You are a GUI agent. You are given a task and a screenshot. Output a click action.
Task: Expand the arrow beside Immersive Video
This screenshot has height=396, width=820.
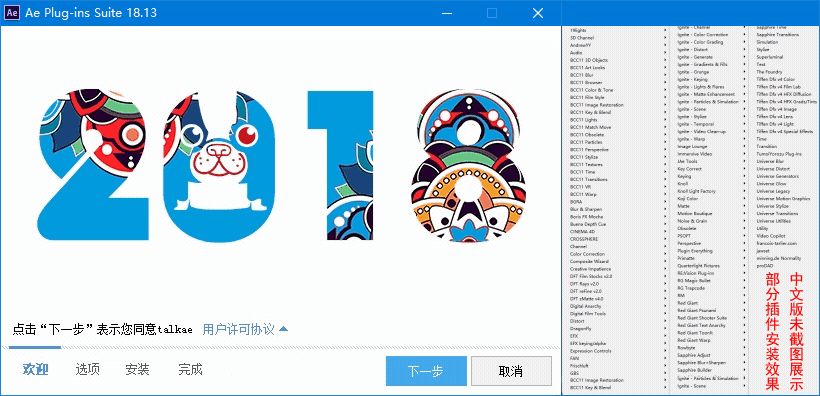coord(745,154)
